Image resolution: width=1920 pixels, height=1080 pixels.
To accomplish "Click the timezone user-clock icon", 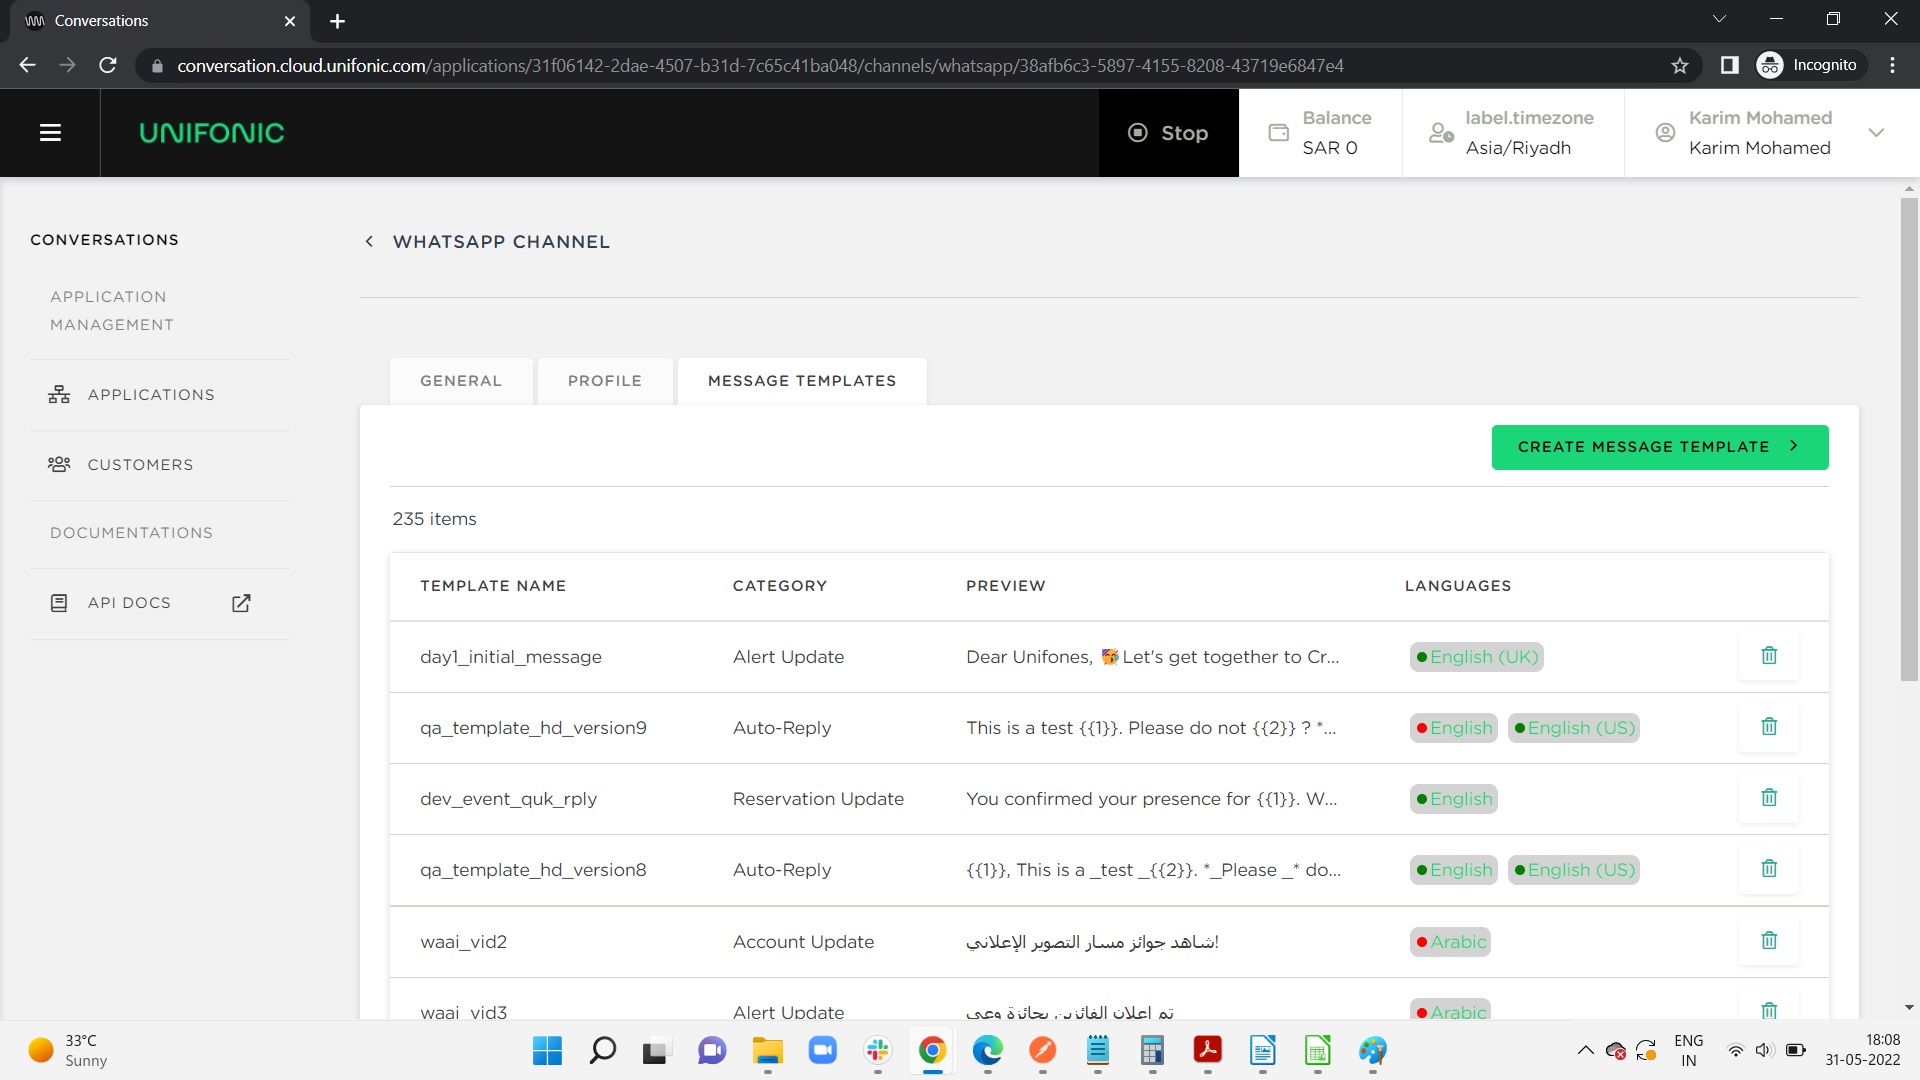I will point(1441,133).
